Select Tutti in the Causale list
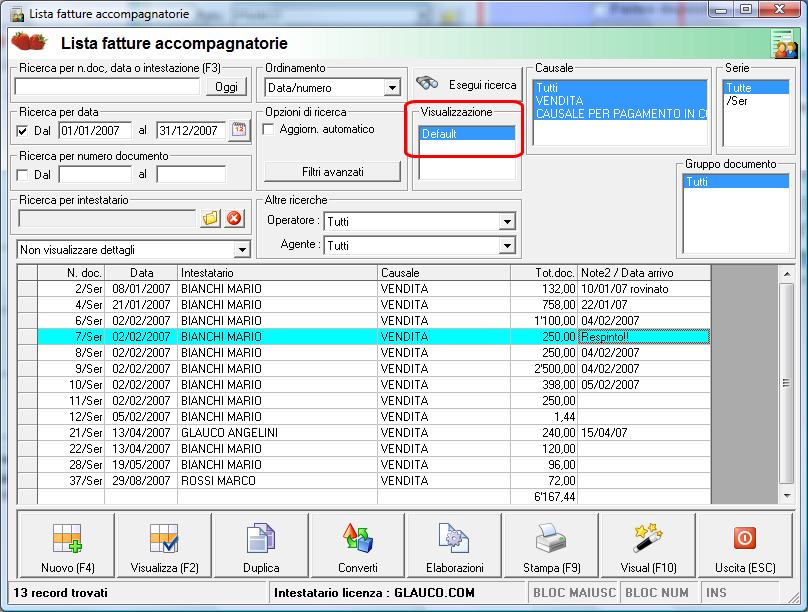Viewport: 808px width, 612px height. 620,88
